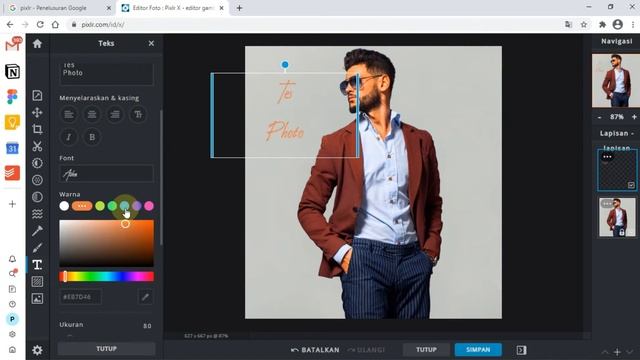Align text left
The image size is (640, 360).
click(x=69, y=115)
